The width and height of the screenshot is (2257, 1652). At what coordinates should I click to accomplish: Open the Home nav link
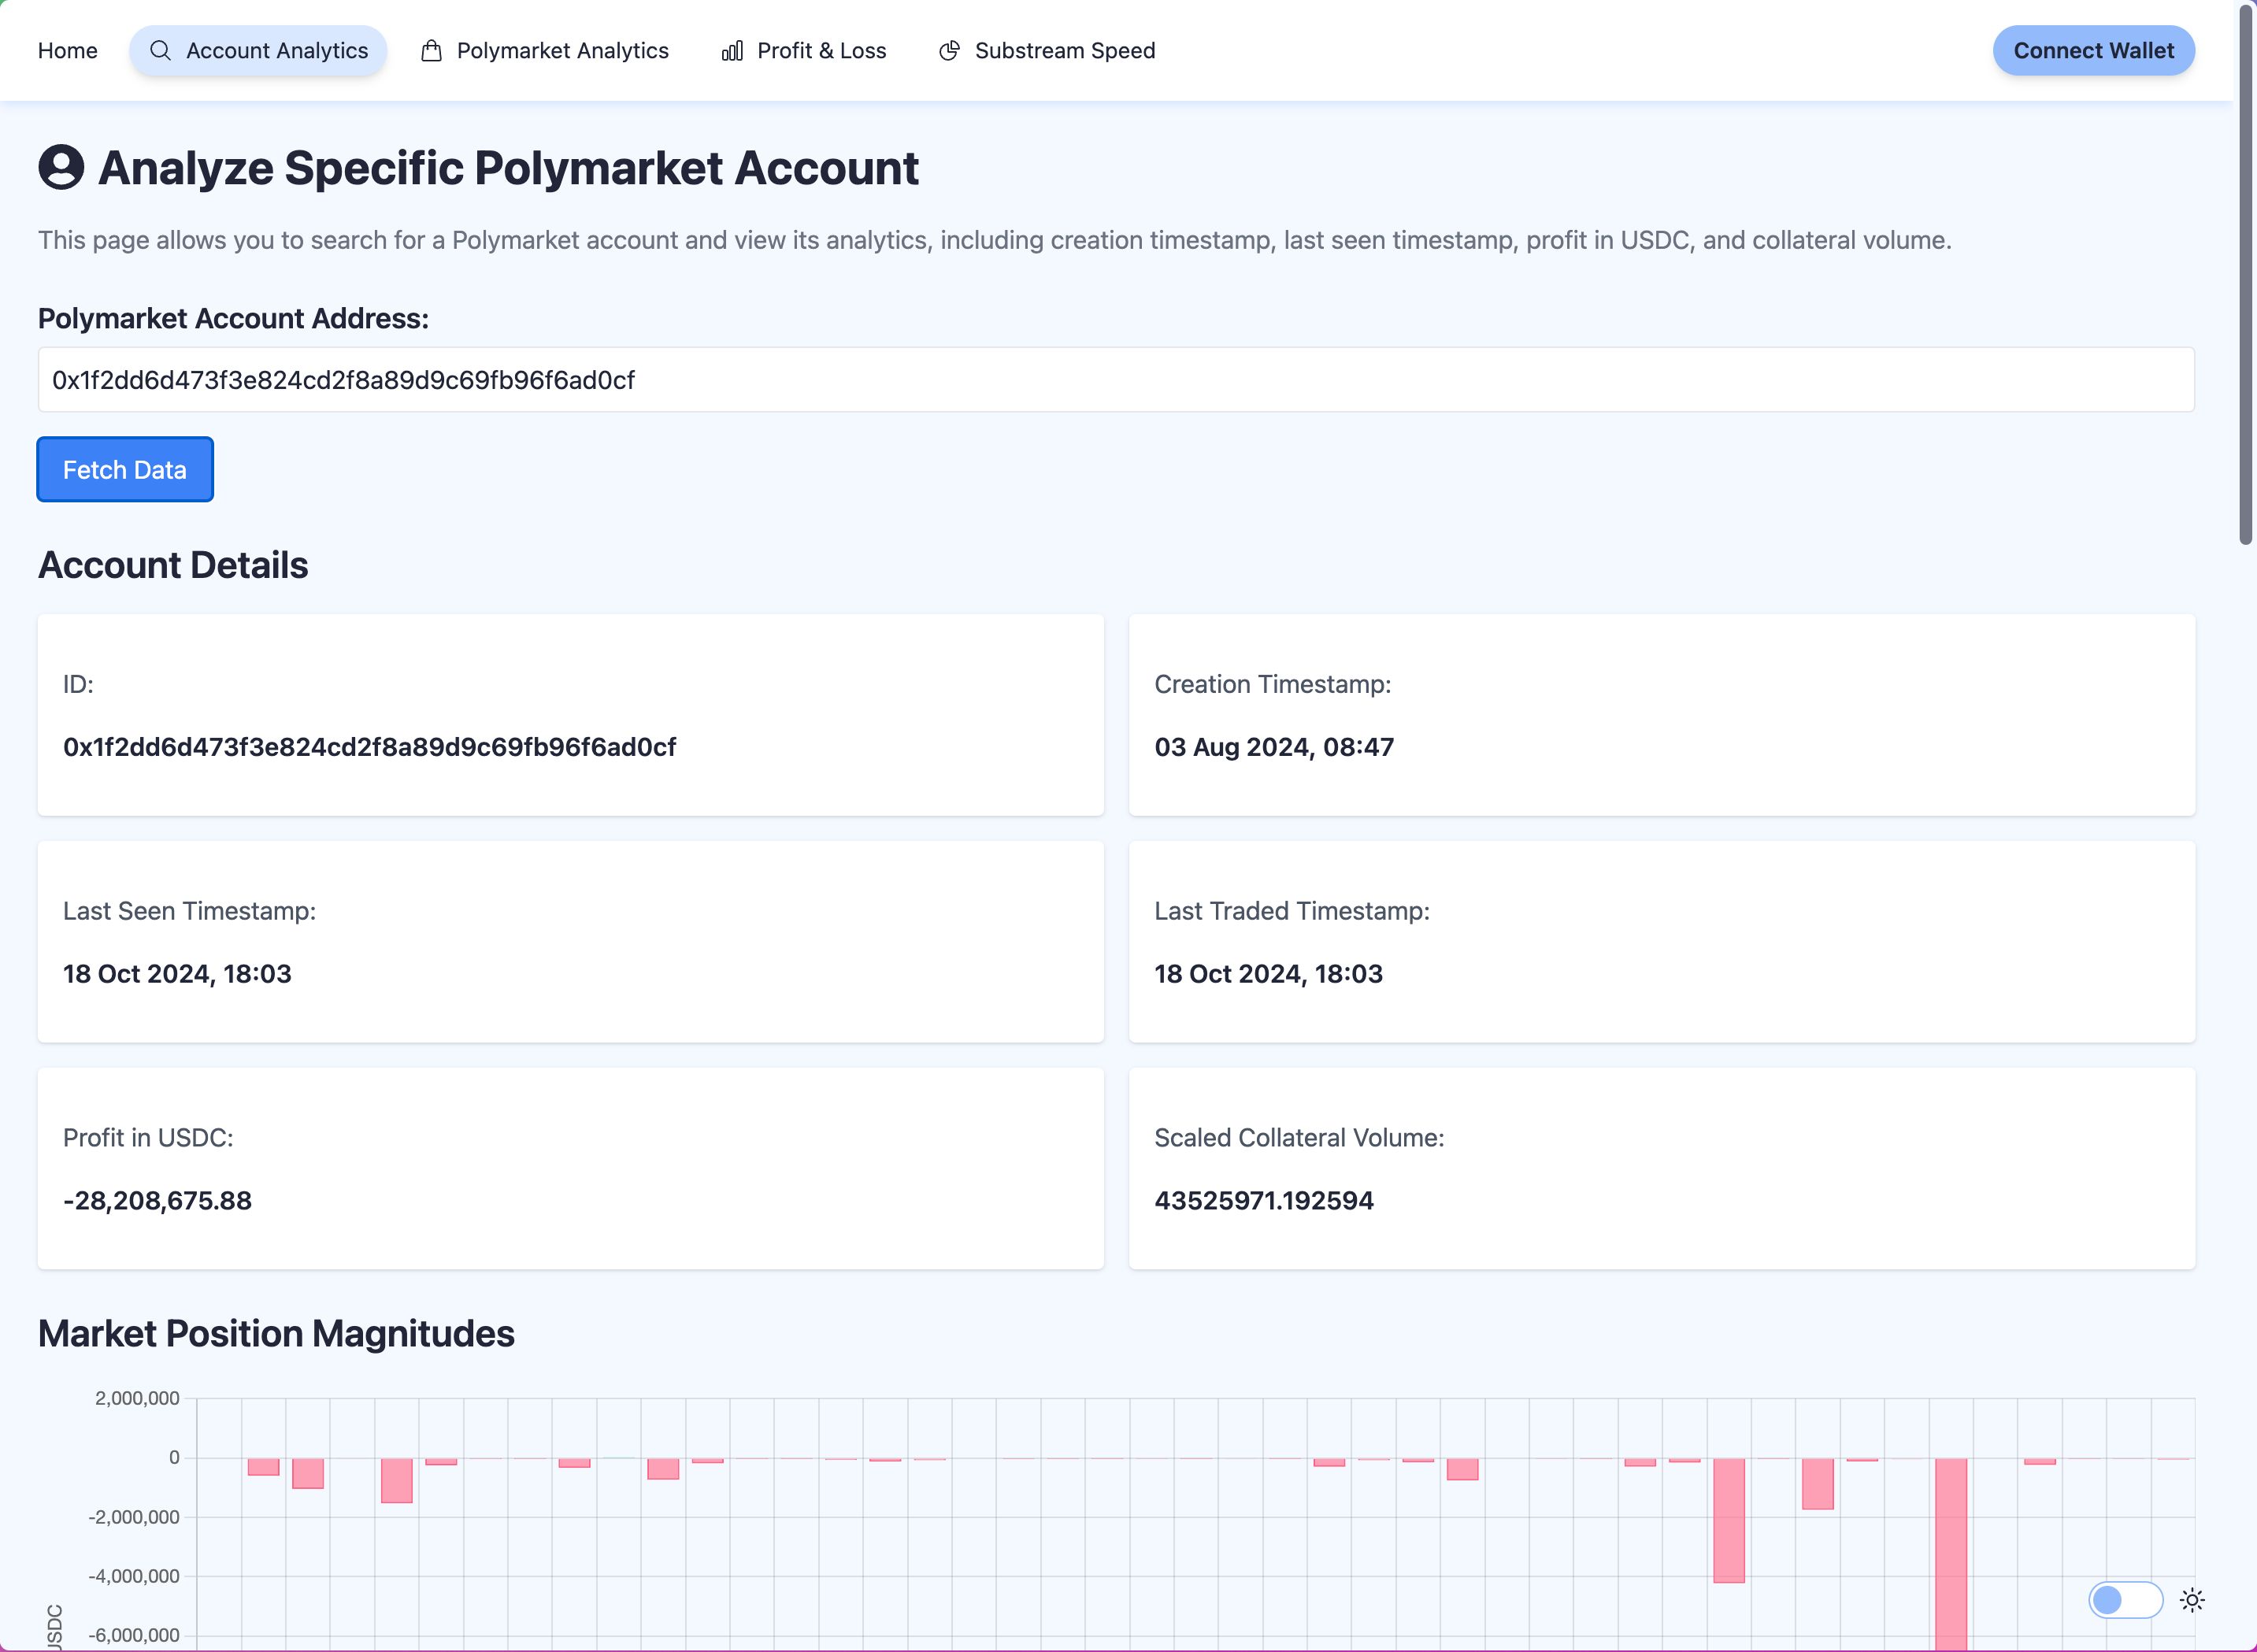point(67,51)
